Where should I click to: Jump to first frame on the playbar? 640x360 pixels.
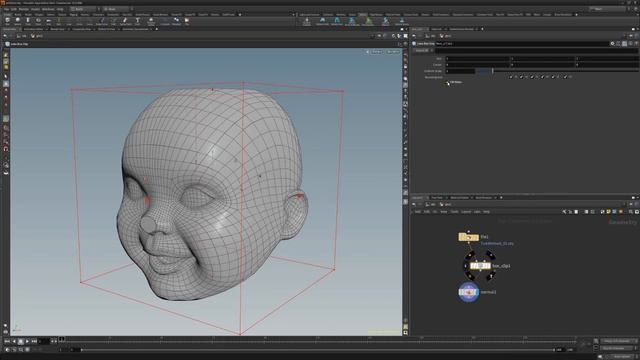coord(7,341)
